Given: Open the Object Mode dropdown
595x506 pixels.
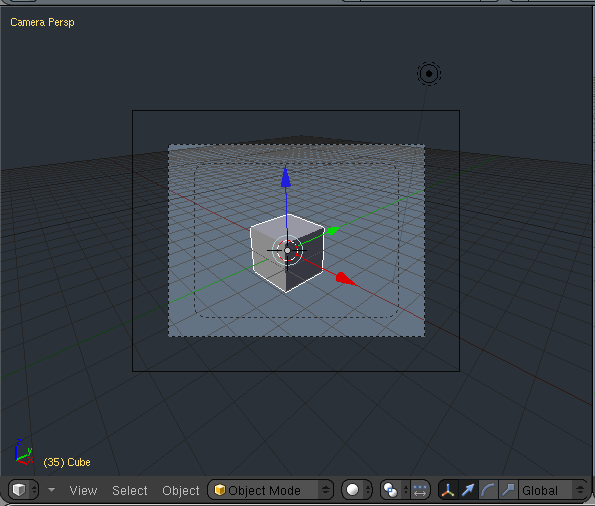Looking at the screenshot, I should pyautogui.click(x=271, y=490).
